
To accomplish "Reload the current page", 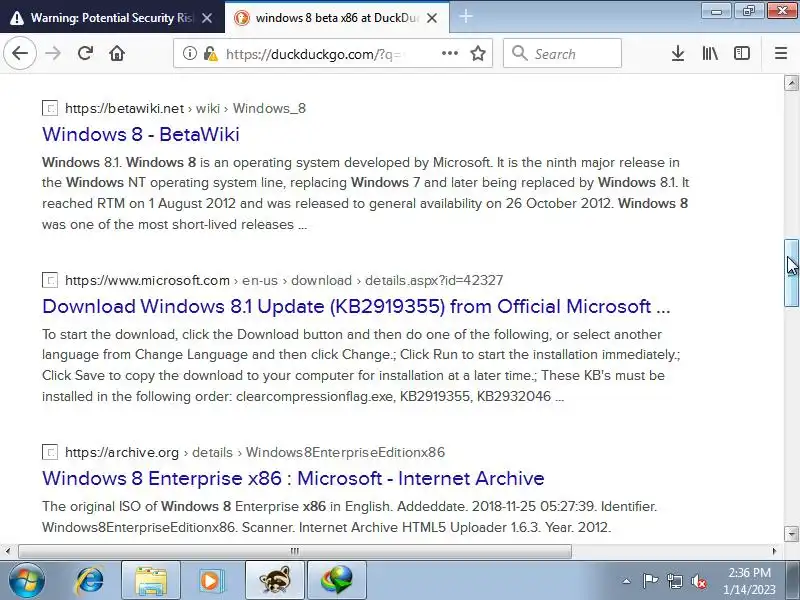I will click(x=85, y=53).
